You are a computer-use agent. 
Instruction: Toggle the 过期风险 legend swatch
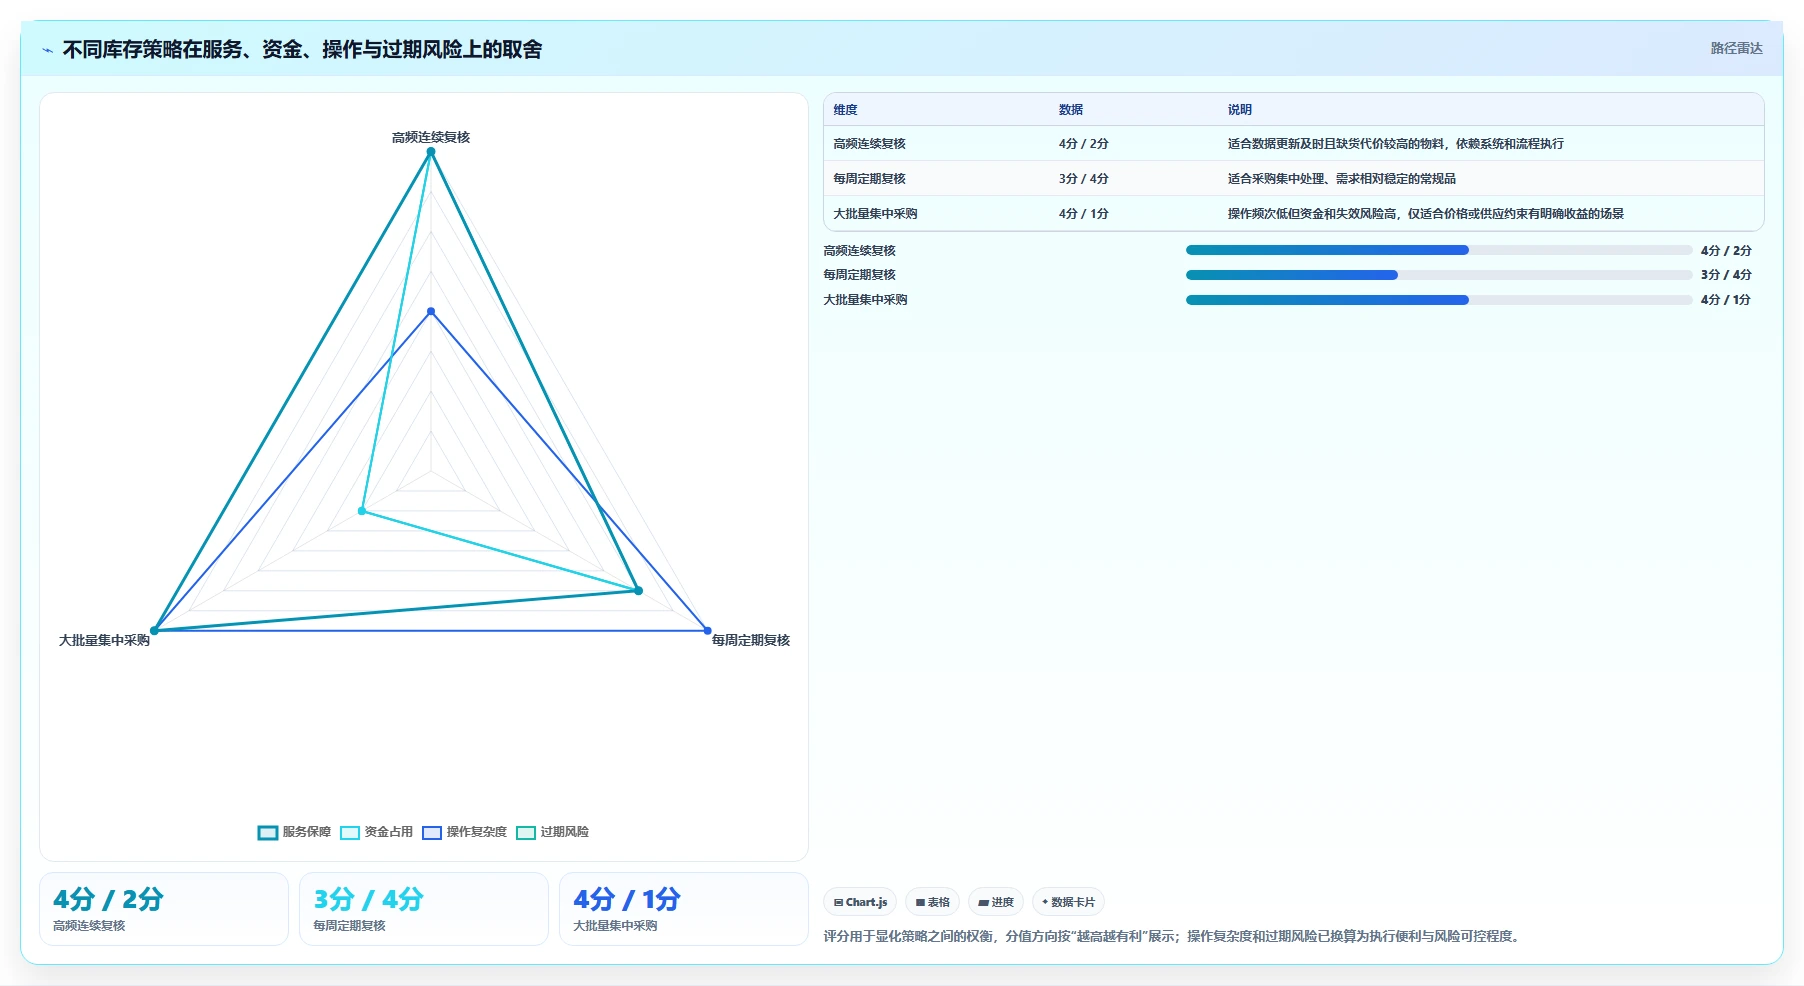pyautogui.click(x=526, y=832)
